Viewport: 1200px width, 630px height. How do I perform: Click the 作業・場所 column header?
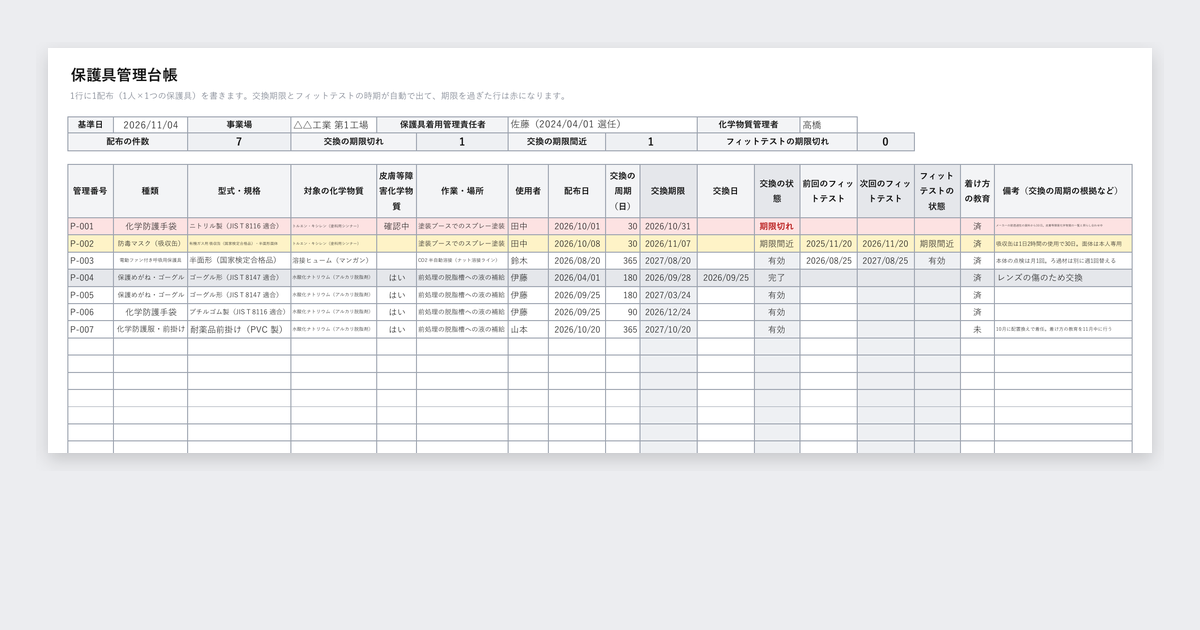coord(462,190)
